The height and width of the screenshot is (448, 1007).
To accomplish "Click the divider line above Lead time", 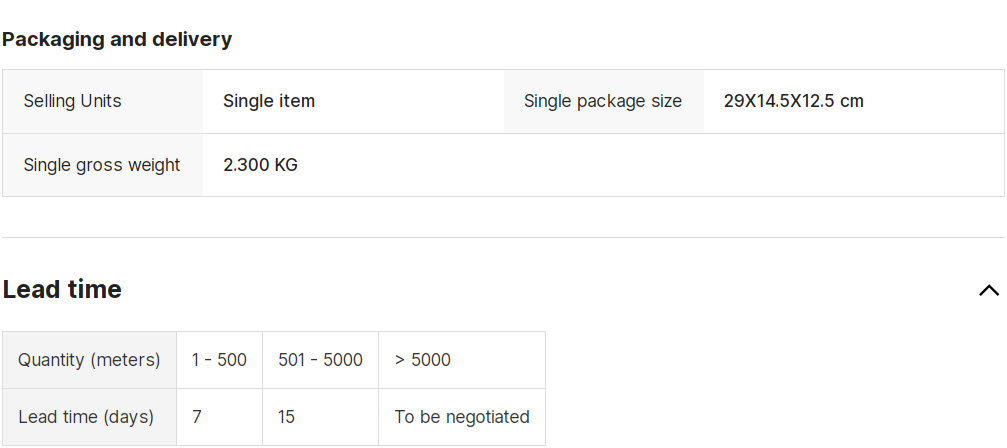I will click(504, 237).
